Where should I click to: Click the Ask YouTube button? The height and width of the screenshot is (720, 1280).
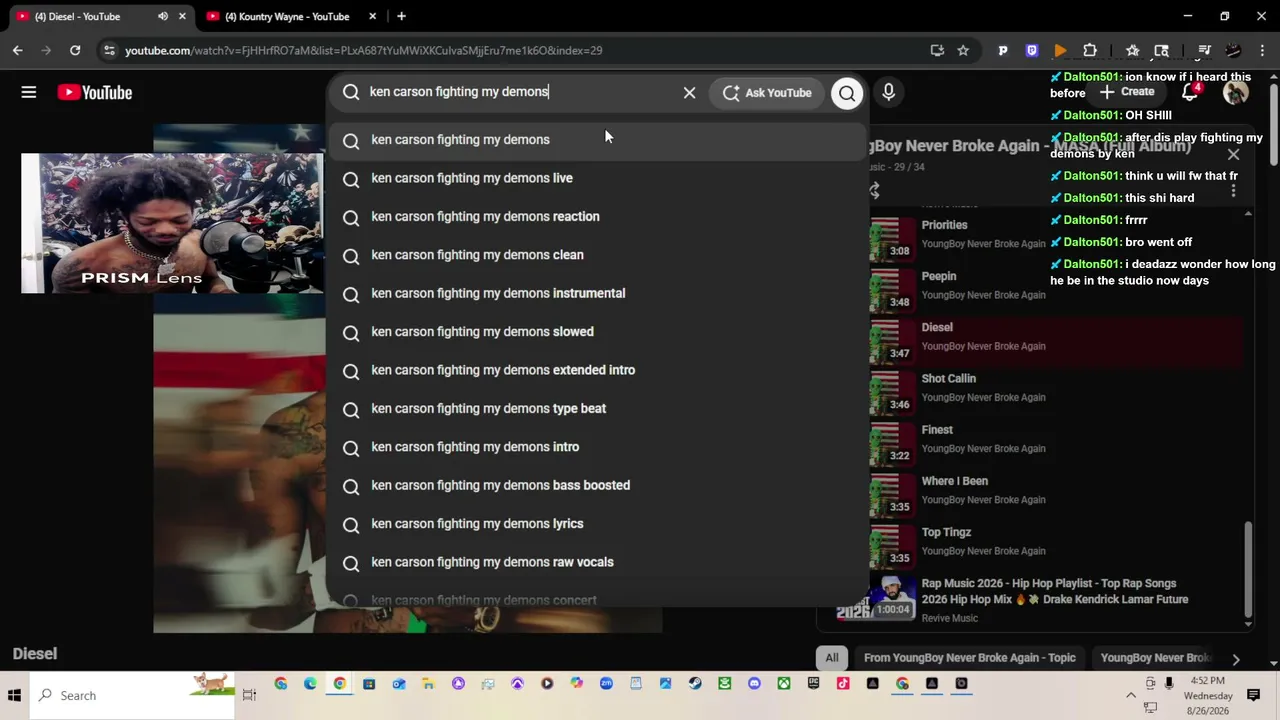pos(767,93)
